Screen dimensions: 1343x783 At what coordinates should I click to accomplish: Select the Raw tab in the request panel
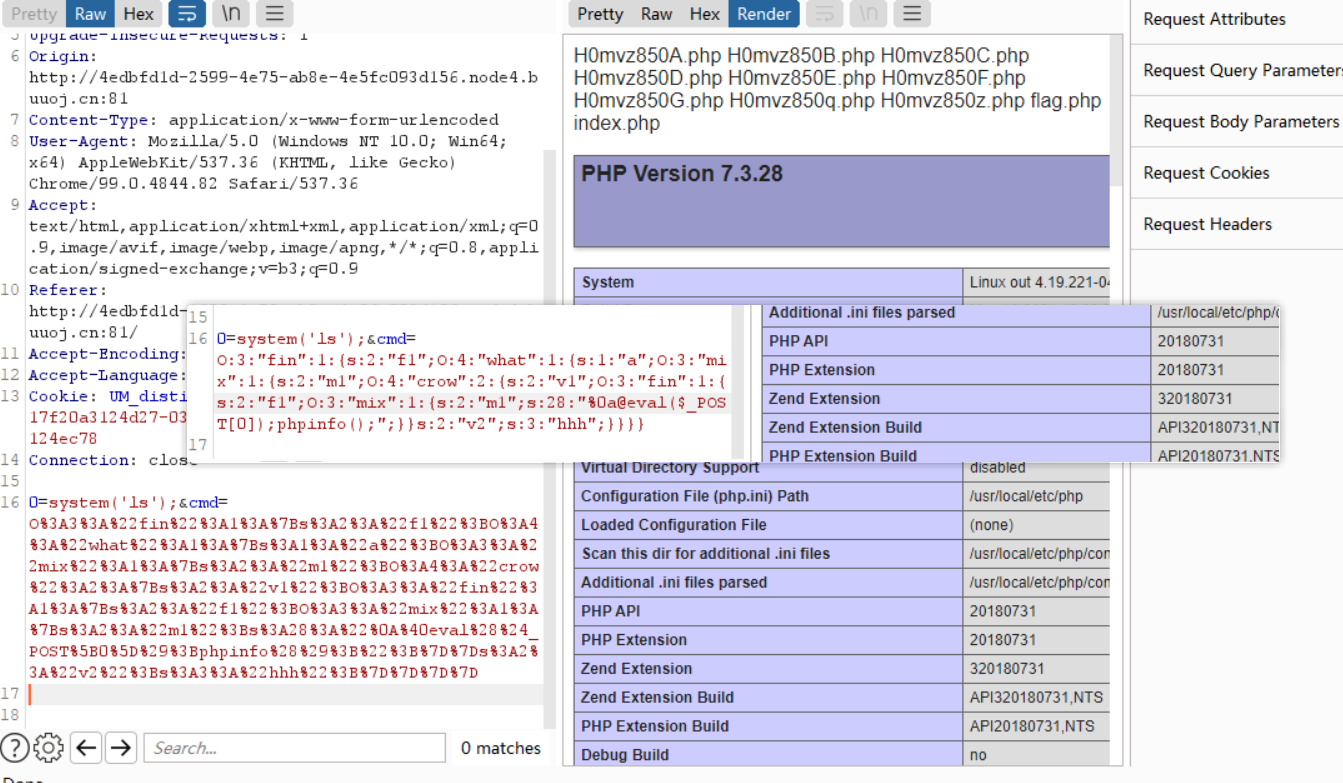[90, 14]
